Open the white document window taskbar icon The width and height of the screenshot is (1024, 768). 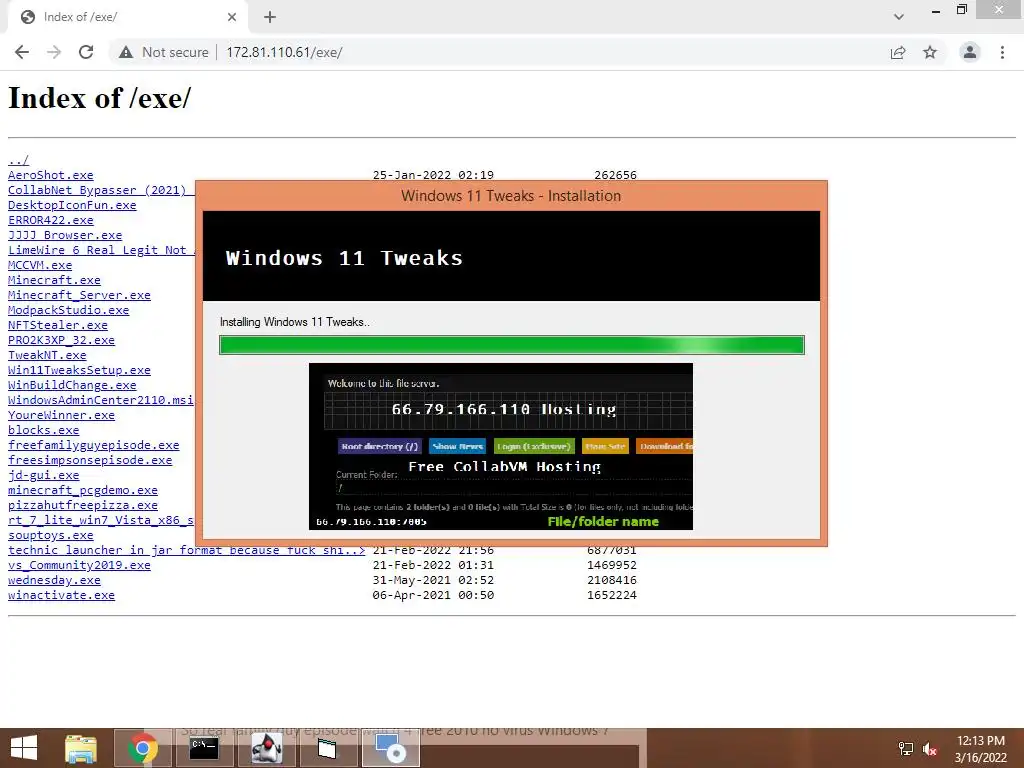[x=327, y=748]
